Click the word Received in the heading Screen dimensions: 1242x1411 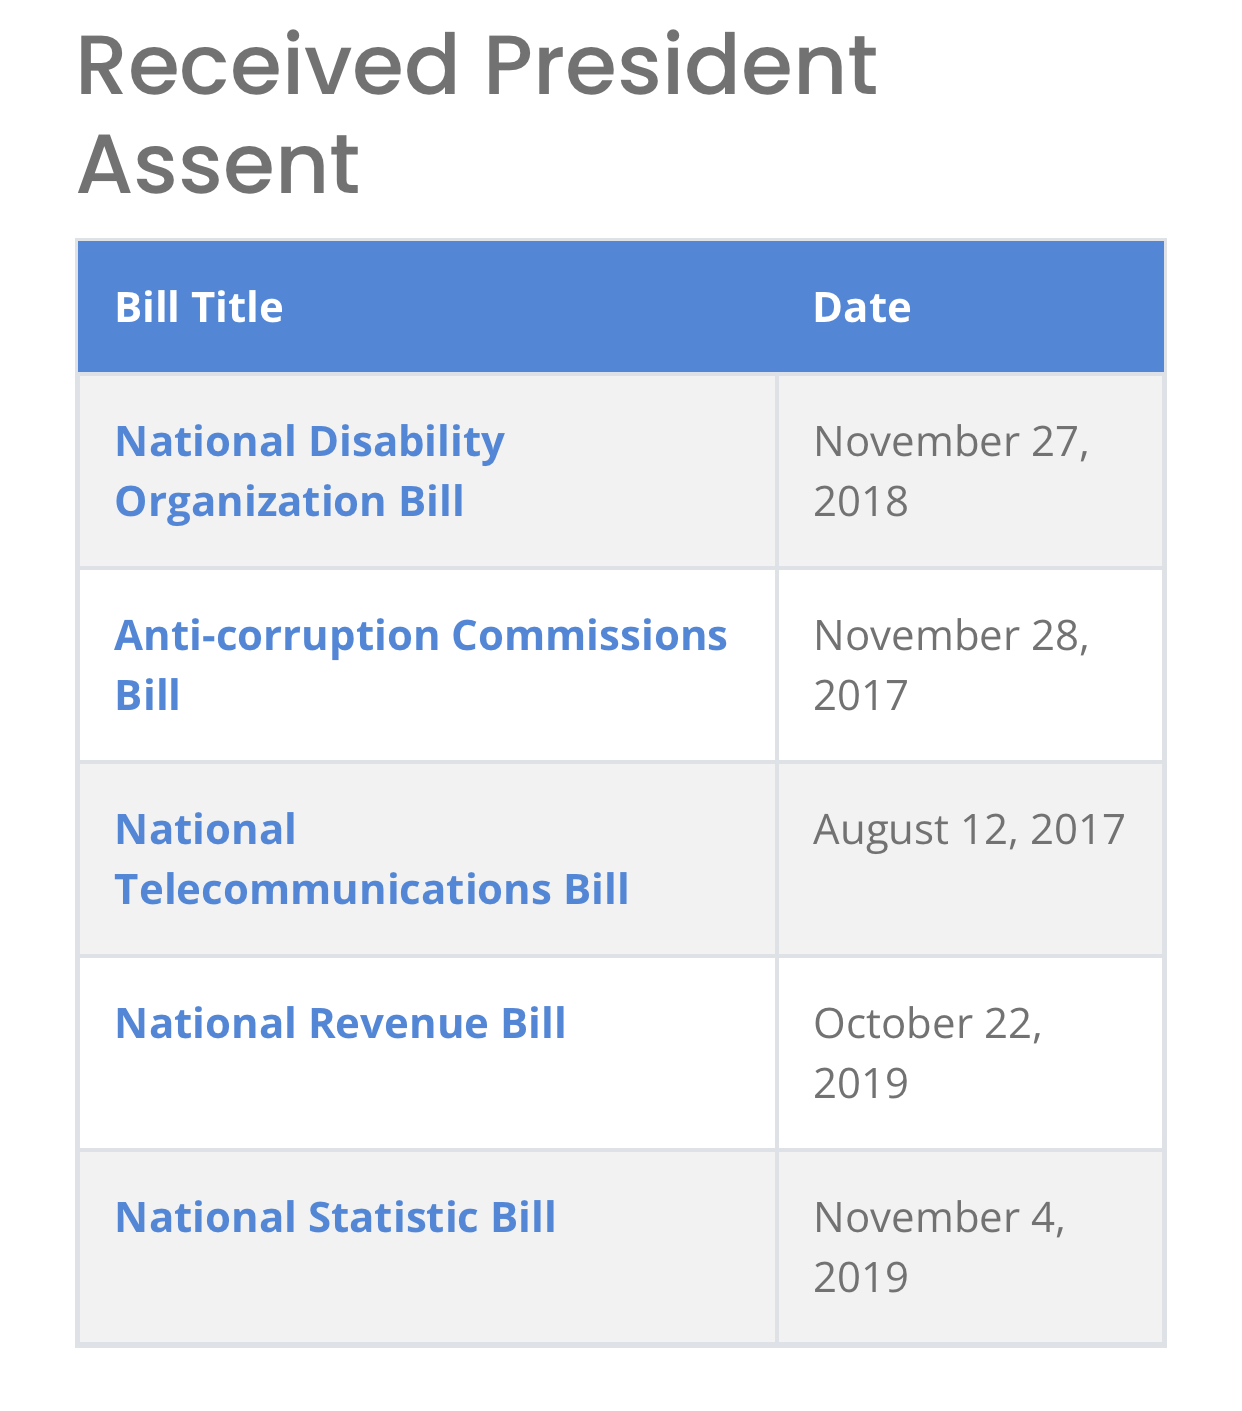[267, 66]
